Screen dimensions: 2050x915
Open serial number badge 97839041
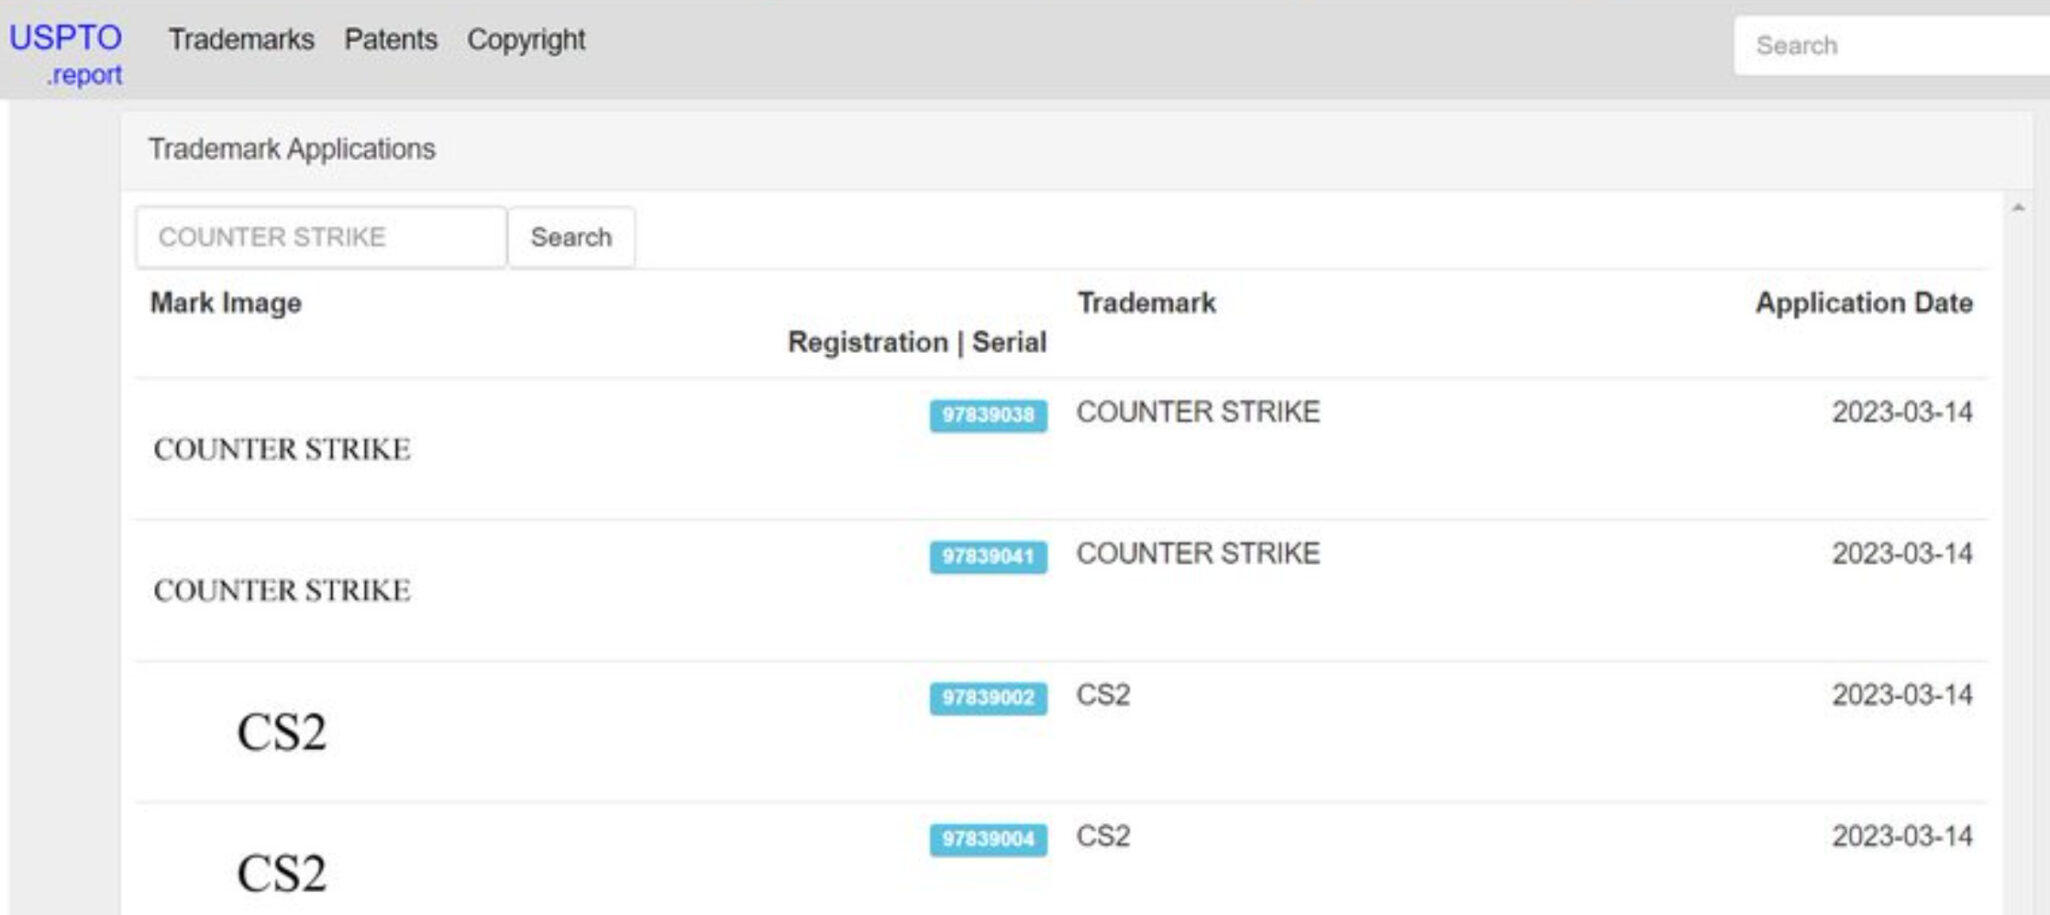(988, 557)
